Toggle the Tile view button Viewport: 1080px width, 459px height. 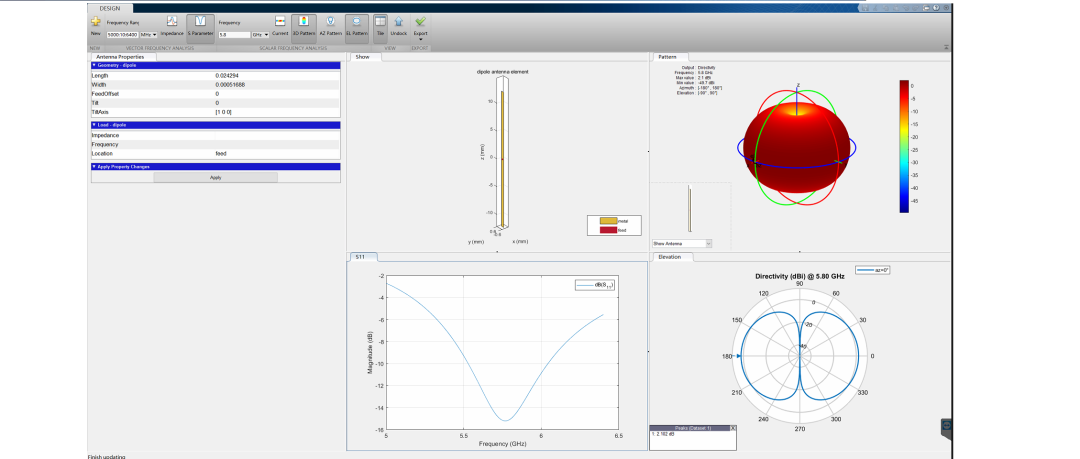click(380, 24)
